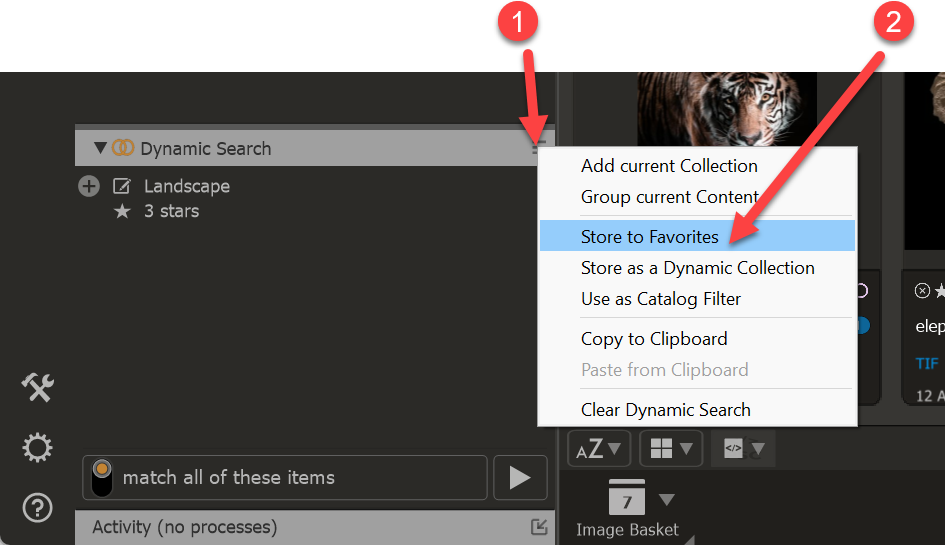945x545 pixels.
Task: Select the Landscape search entry
Action: click(x=186, y=186)
